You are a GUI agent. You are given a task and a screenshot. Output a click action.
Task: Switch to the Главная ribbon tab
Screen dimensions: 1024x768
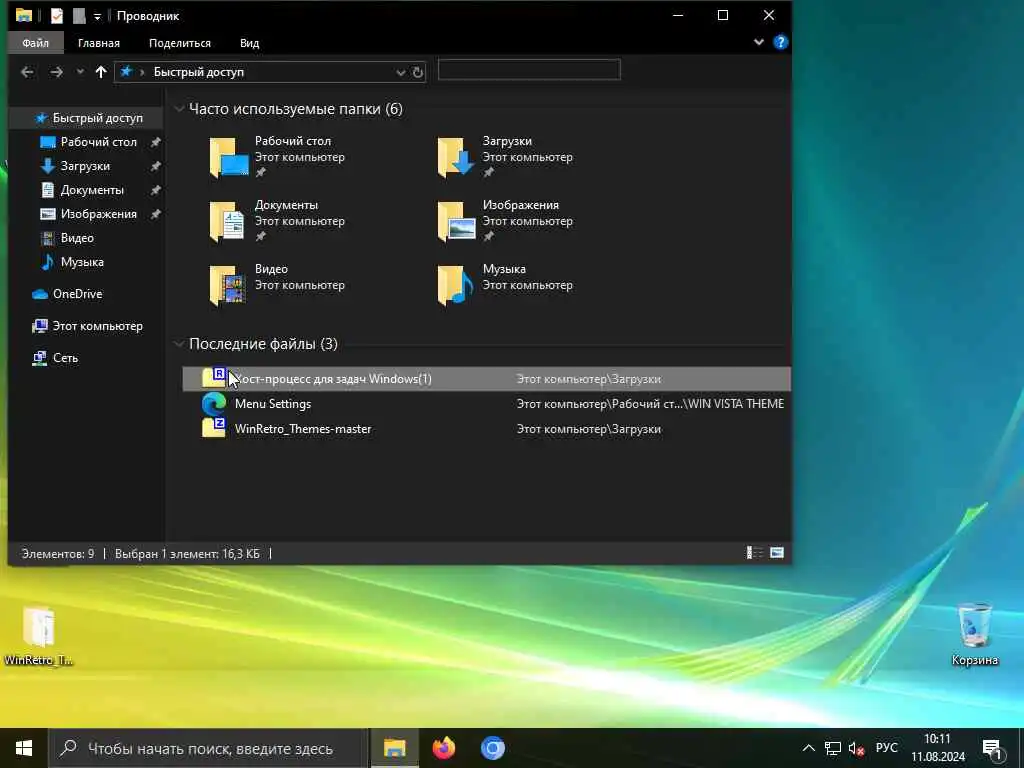coord(99,43)
